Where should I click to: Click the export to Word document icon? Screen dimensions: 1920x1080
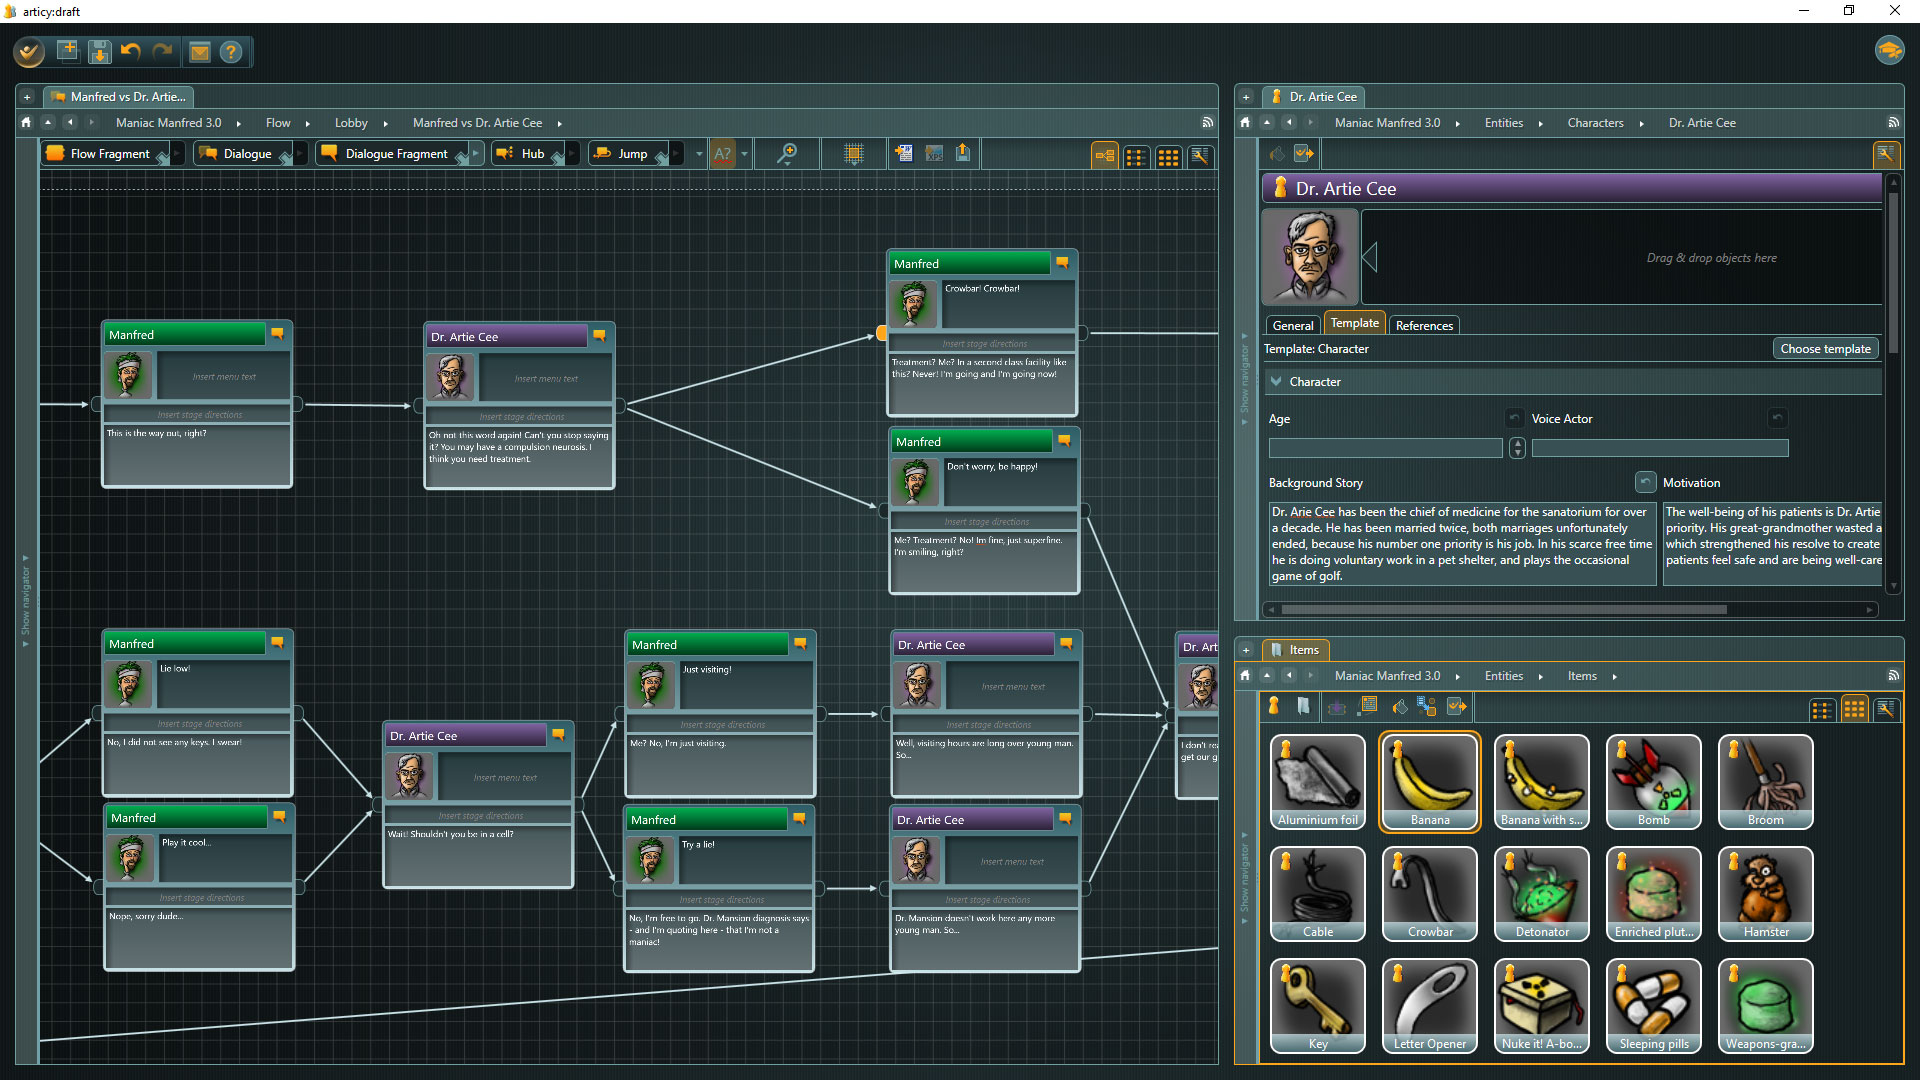pyautogui.click(x=903, y=153)
